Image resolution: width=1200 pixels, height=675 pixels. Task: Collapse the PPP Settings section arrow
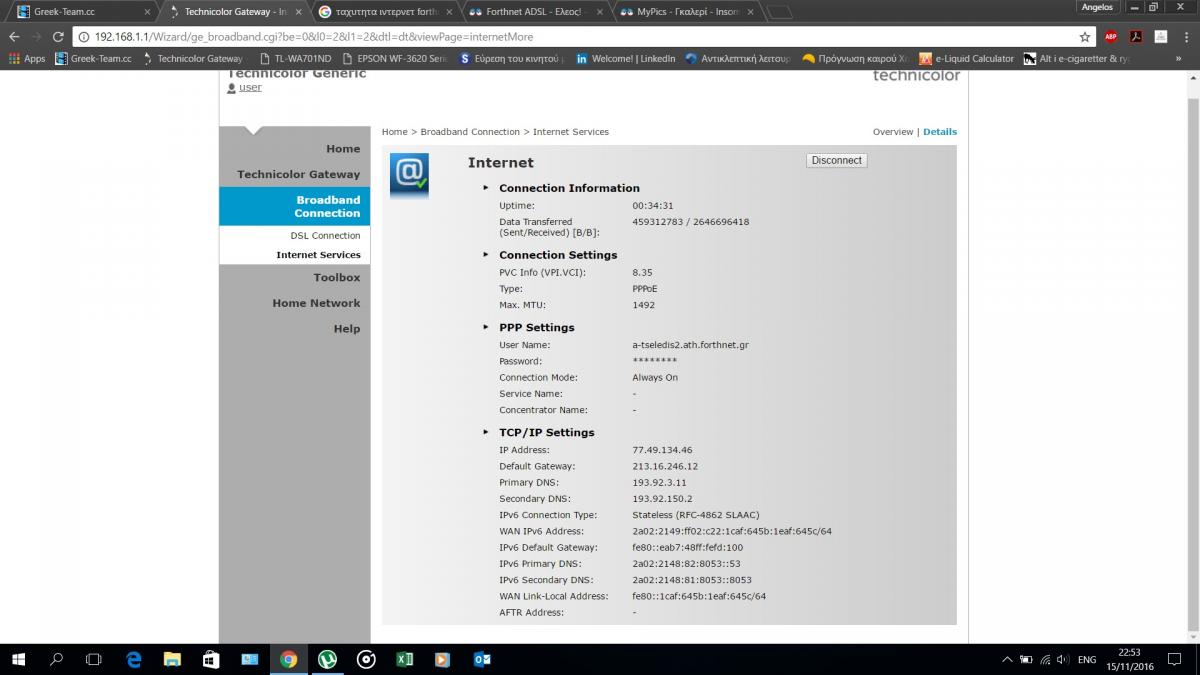486,326
